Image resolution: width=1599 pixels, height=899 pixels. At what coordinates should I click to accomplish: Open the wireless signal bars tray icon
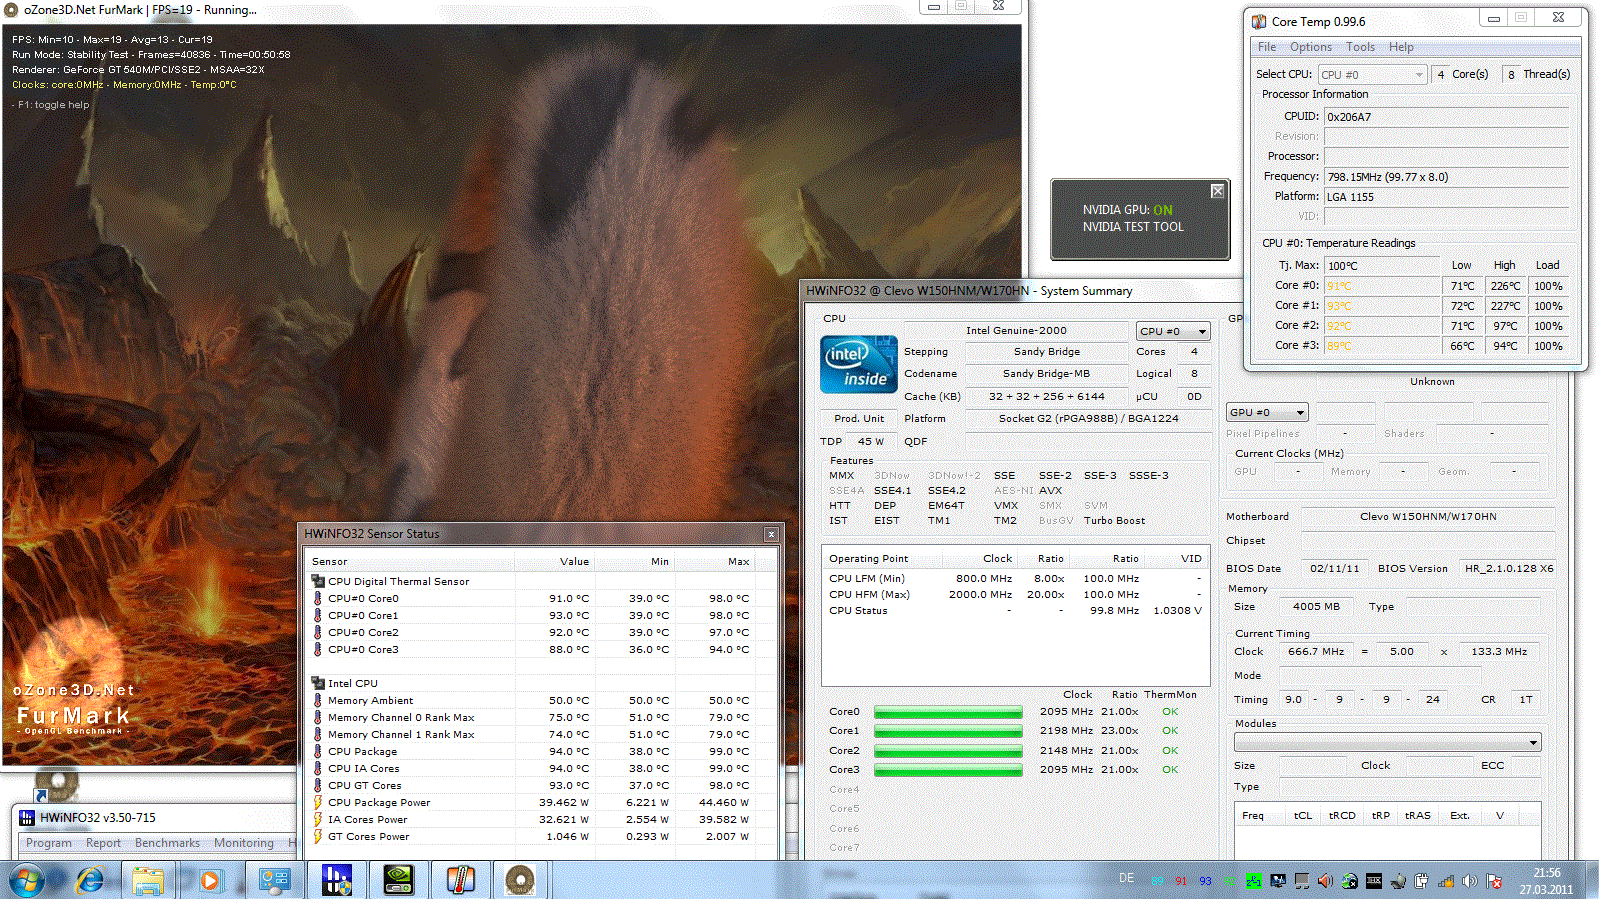coord(1446,881)
